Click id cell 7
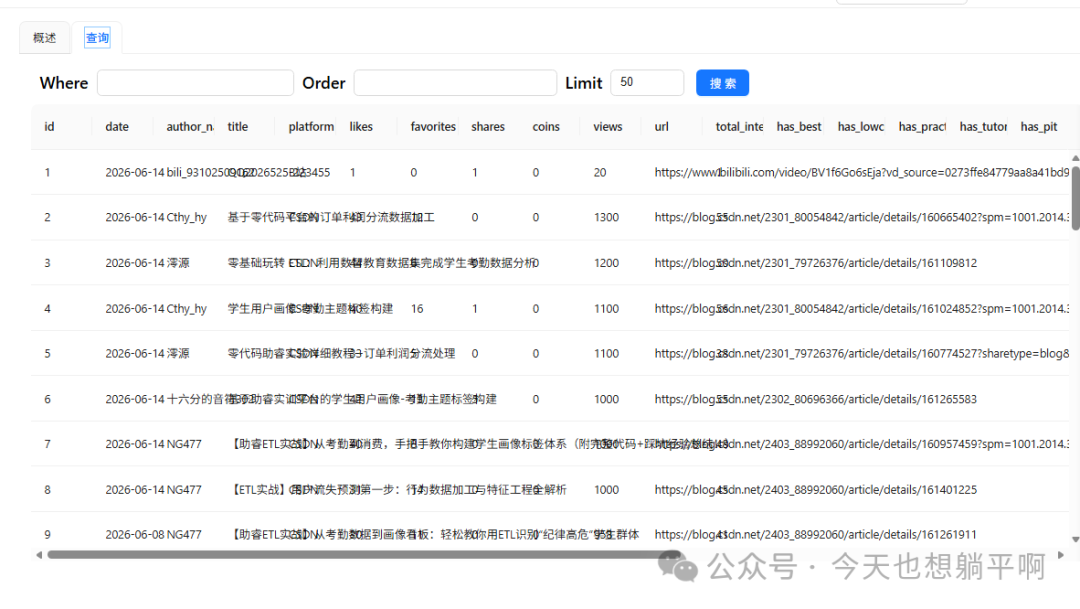This screenshot has width=1080, height=609. click(x=48, y=444)
